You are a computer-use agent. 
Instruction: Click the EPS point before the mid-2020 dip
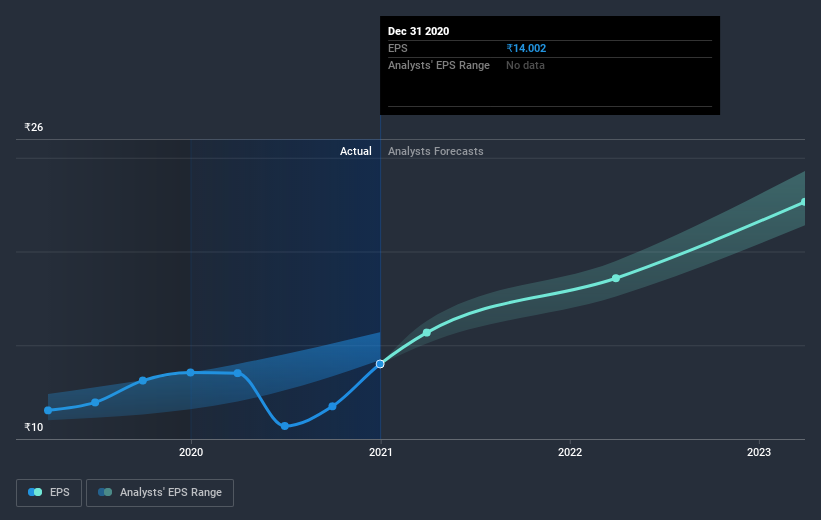[x=238, y=373]
